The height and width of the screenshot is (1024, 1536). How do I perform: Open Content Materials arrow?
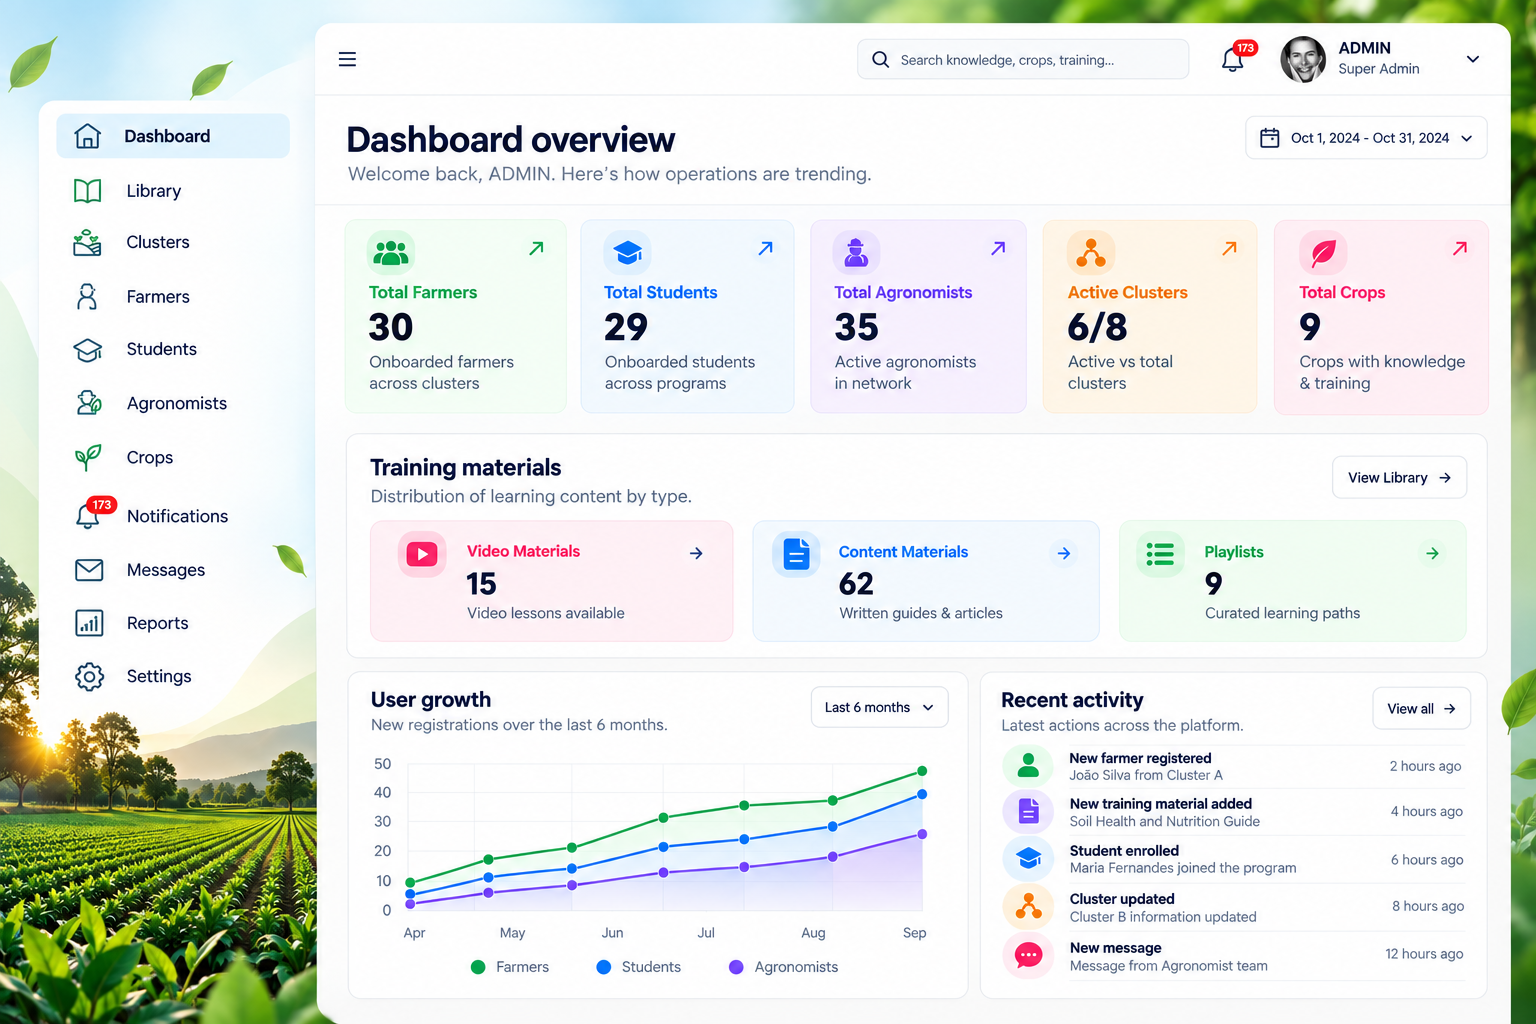[1064, 553]
